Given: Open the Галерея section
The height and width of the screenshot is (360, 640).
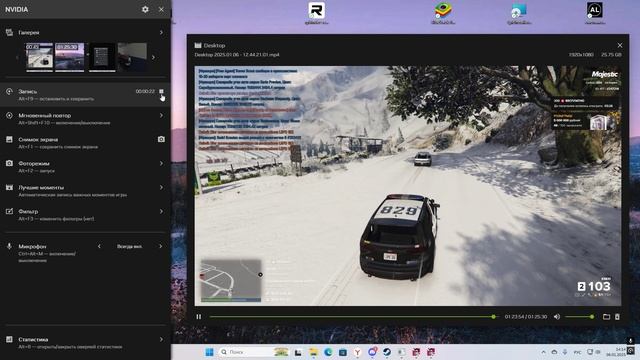Looking at the screenshot, I should coord(85,32).
